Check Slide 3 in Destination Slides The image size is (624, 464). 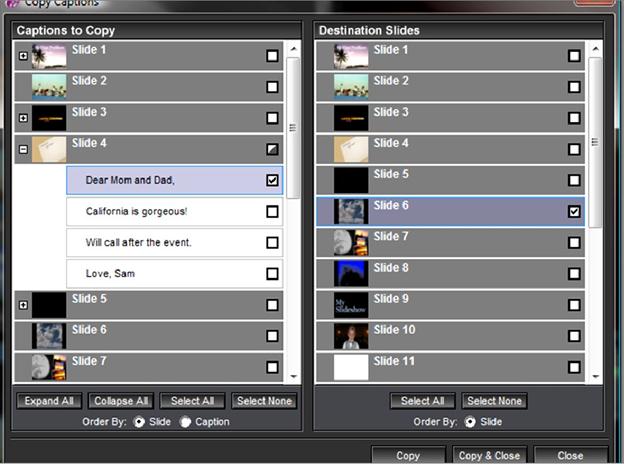click(574, 118)
